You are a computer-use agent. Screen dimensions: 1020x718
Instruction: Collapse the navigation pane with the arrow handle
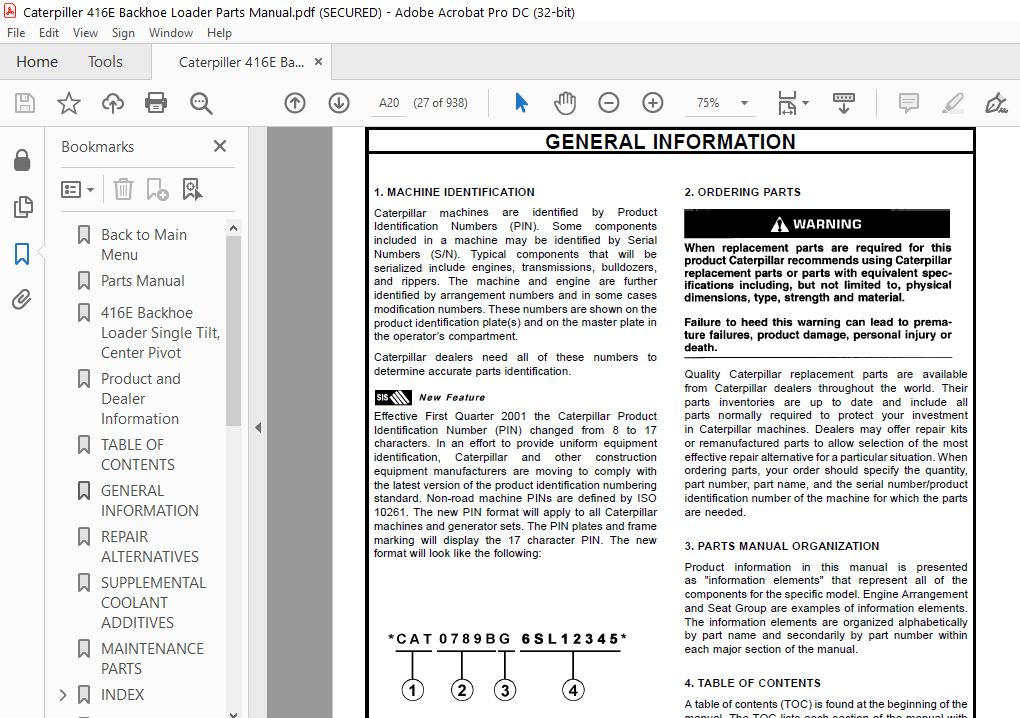pyautogui.click(x=258, y=427)
